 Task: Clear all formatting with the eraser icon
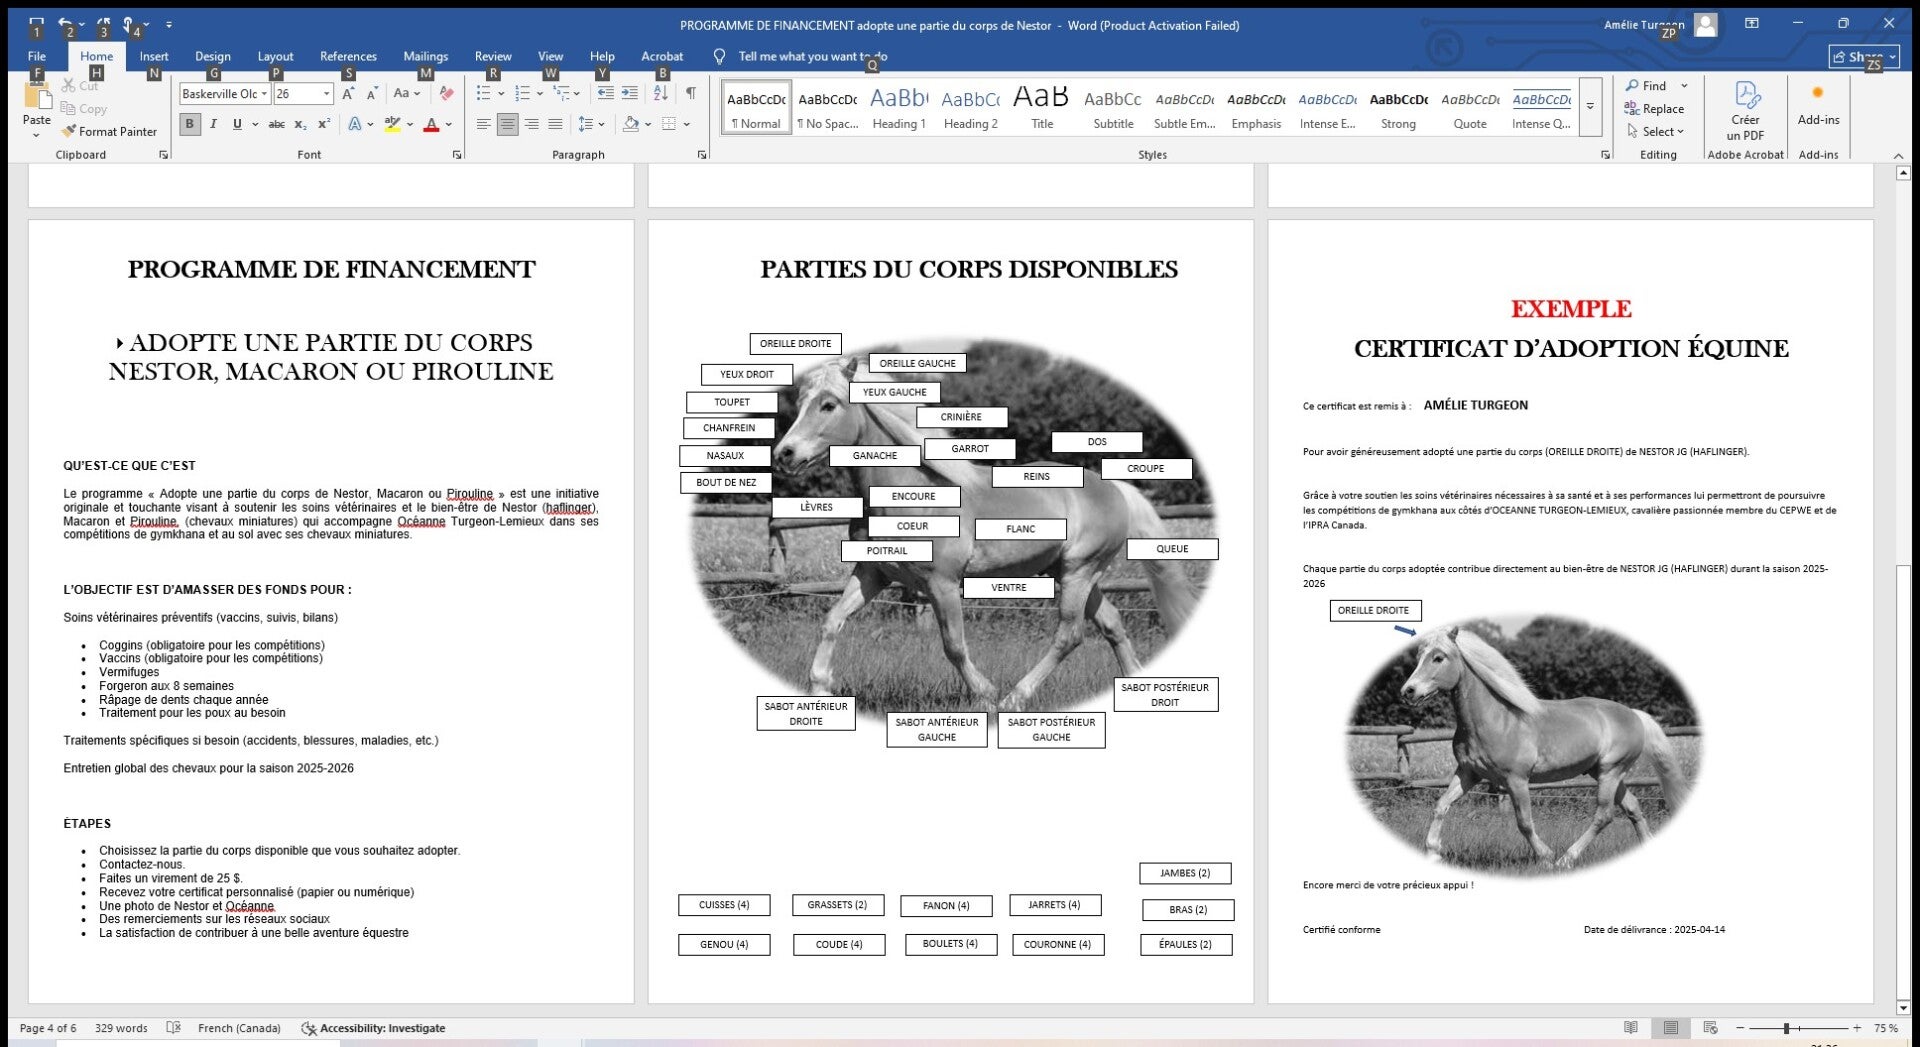pos(446,93)
